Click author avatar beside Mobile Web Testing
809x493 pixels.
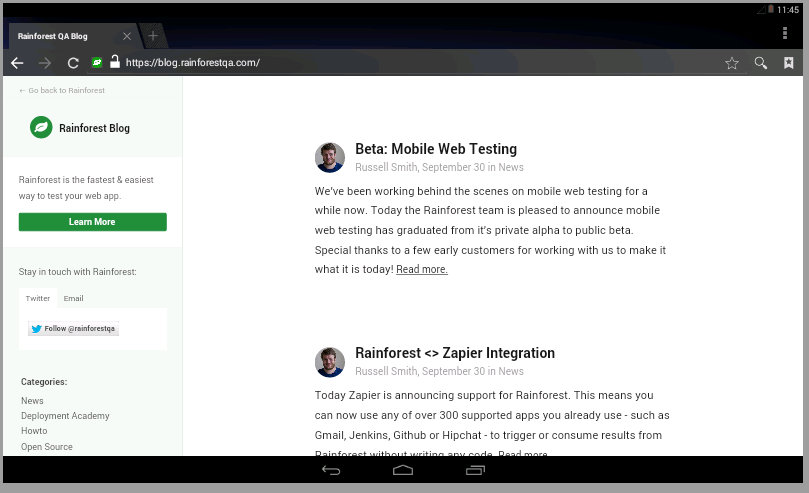pyautogui.click(x=330, y=157)
